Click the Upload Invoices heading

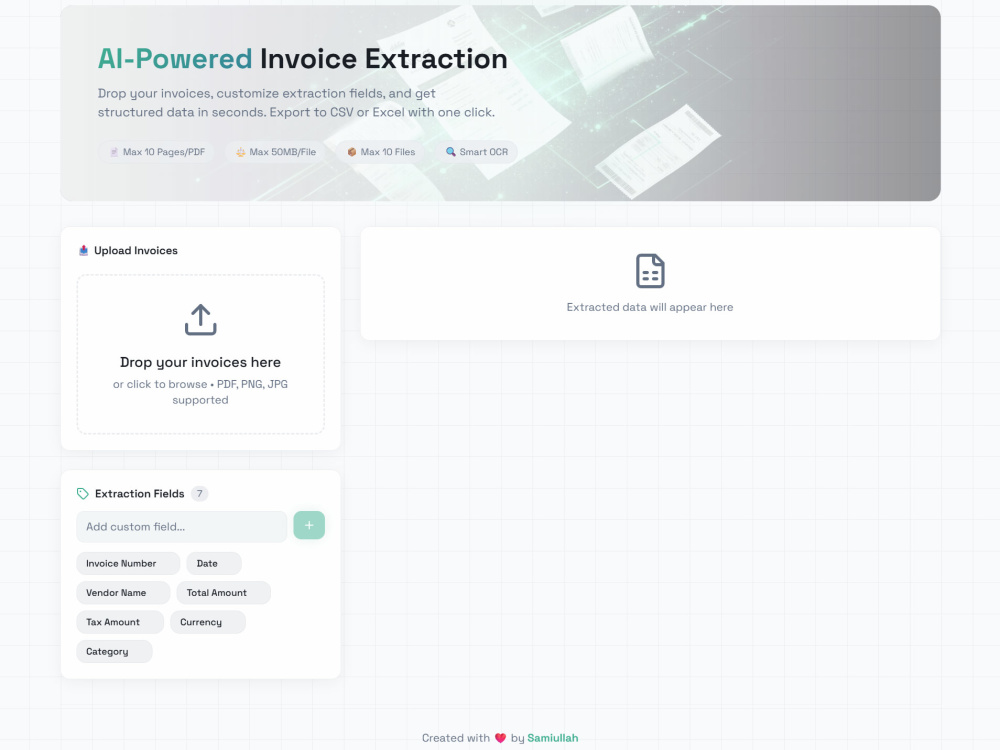[x=136, y=251]
